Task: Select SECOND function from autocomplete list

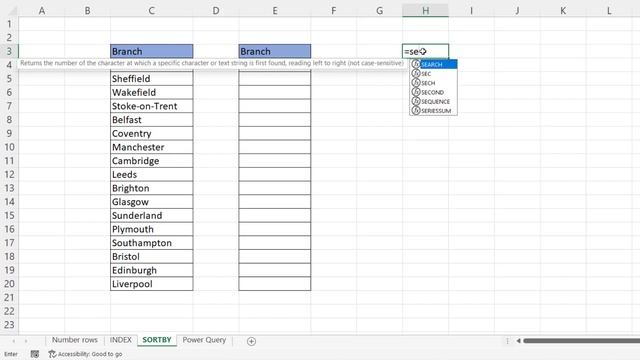Action: [433, 92]
